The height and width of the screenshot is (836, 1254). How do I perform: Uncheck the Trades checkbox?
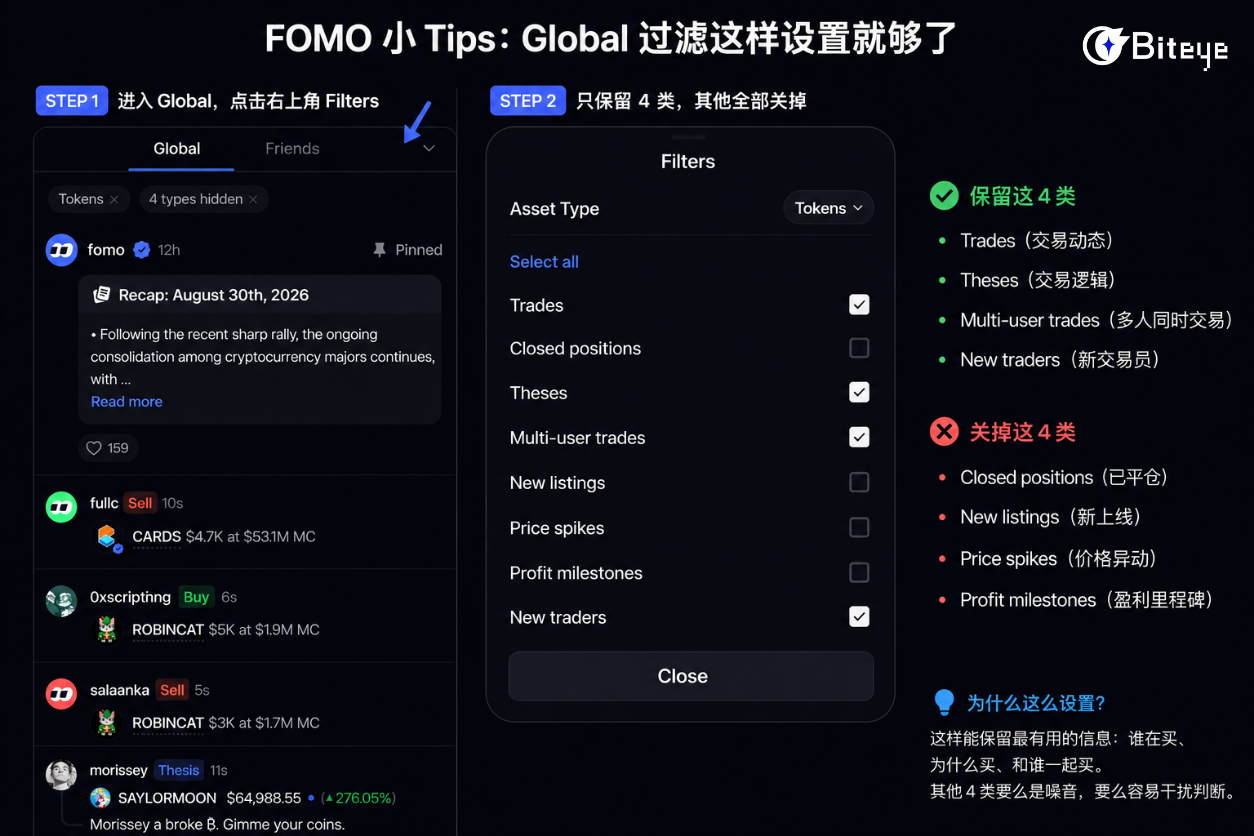pos(859,305)
